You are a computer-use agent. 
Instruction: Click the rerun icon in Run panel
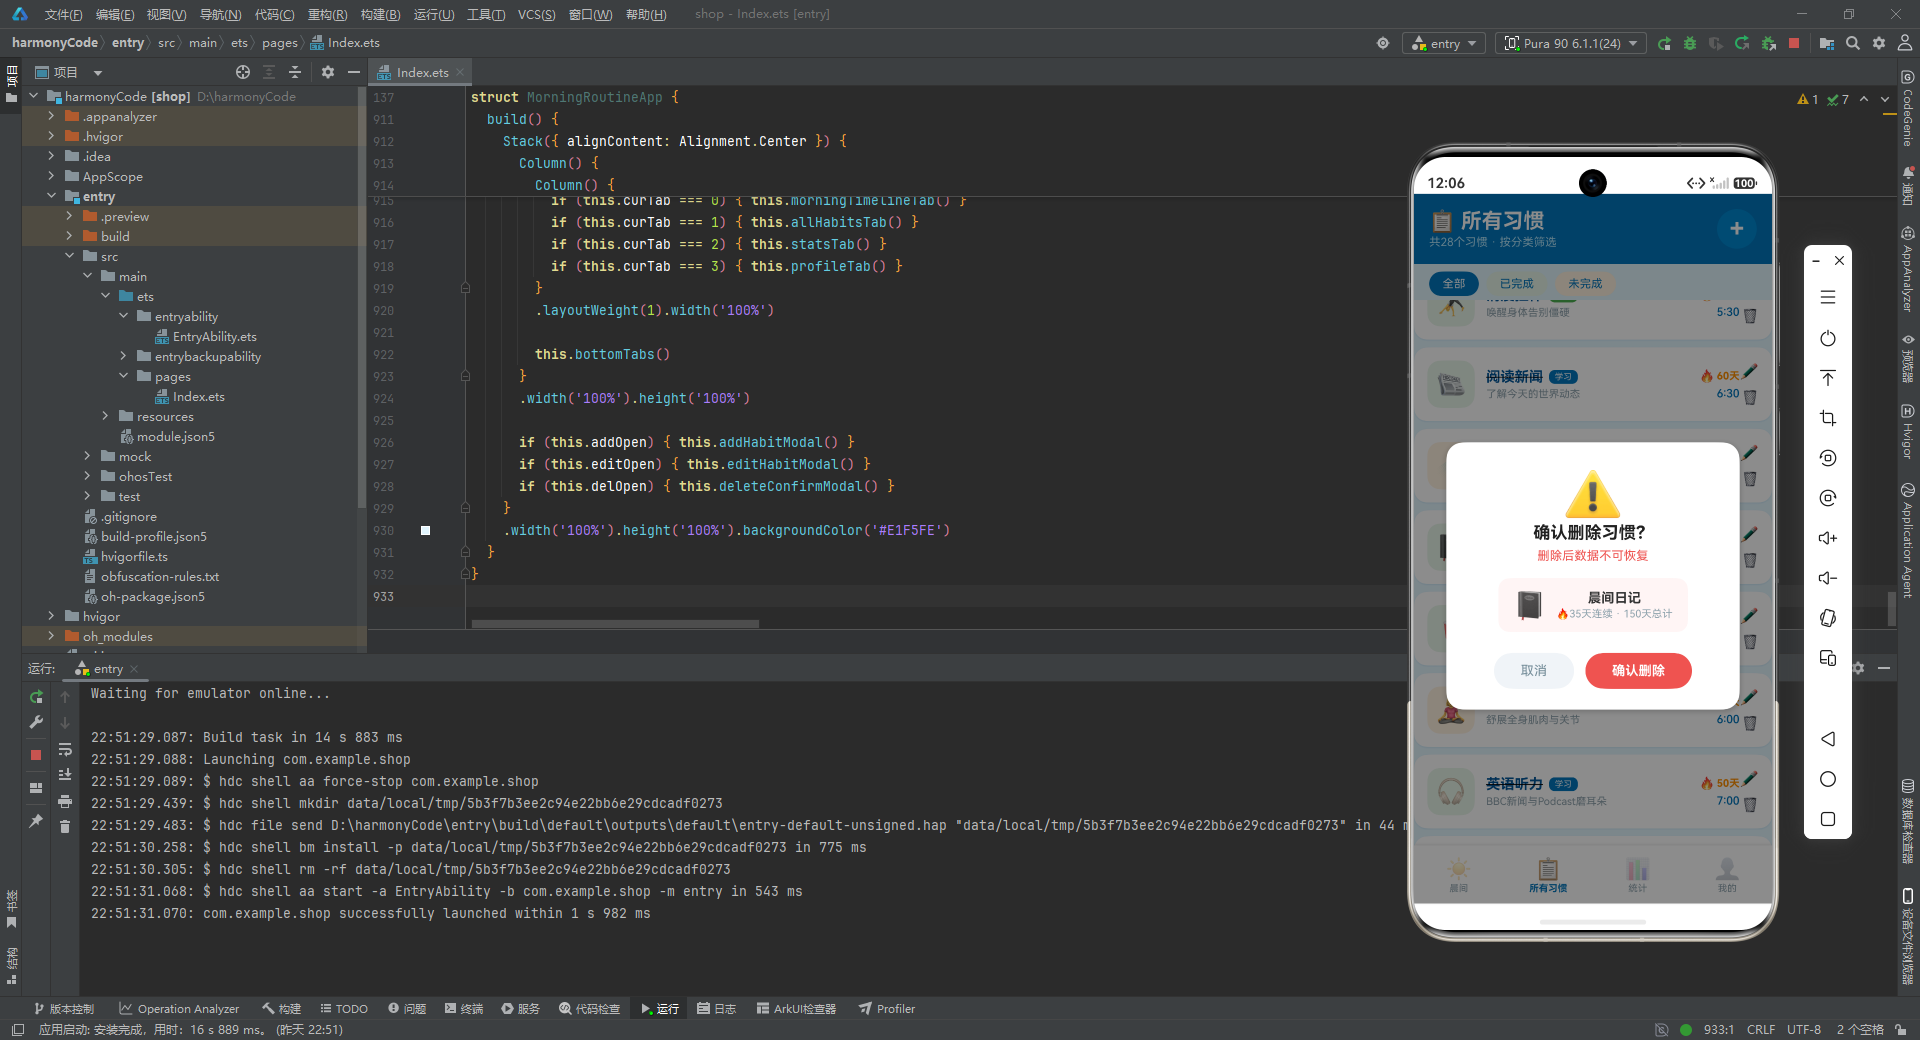tap(36, 696)
